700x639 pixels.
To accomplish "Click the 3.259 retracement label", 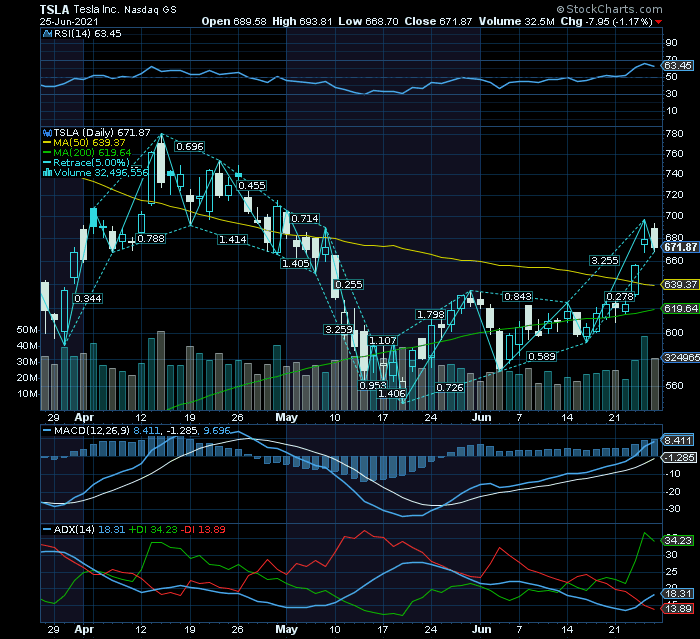I will pos(339,330).
